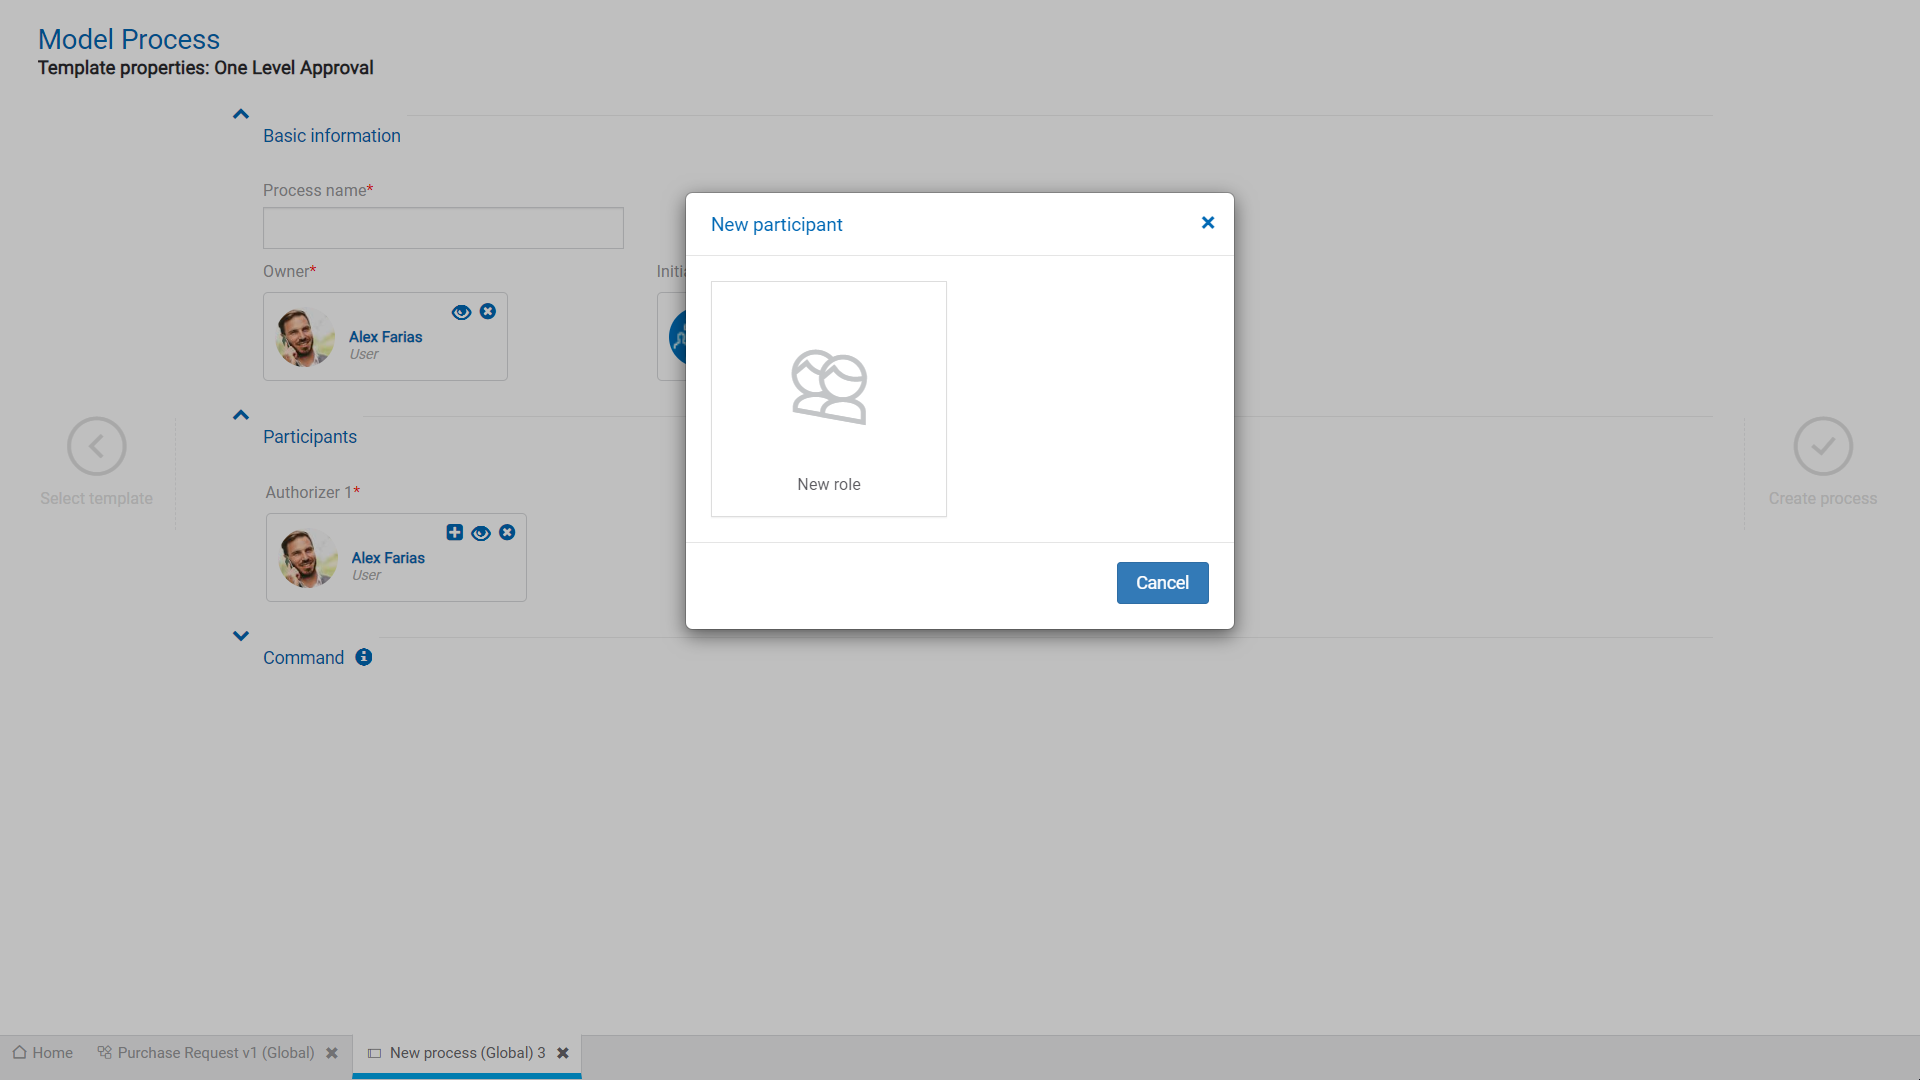Click the Create process checkmark button
This screenshot has height=1080, width=1920.
(x=1822, y=446)
